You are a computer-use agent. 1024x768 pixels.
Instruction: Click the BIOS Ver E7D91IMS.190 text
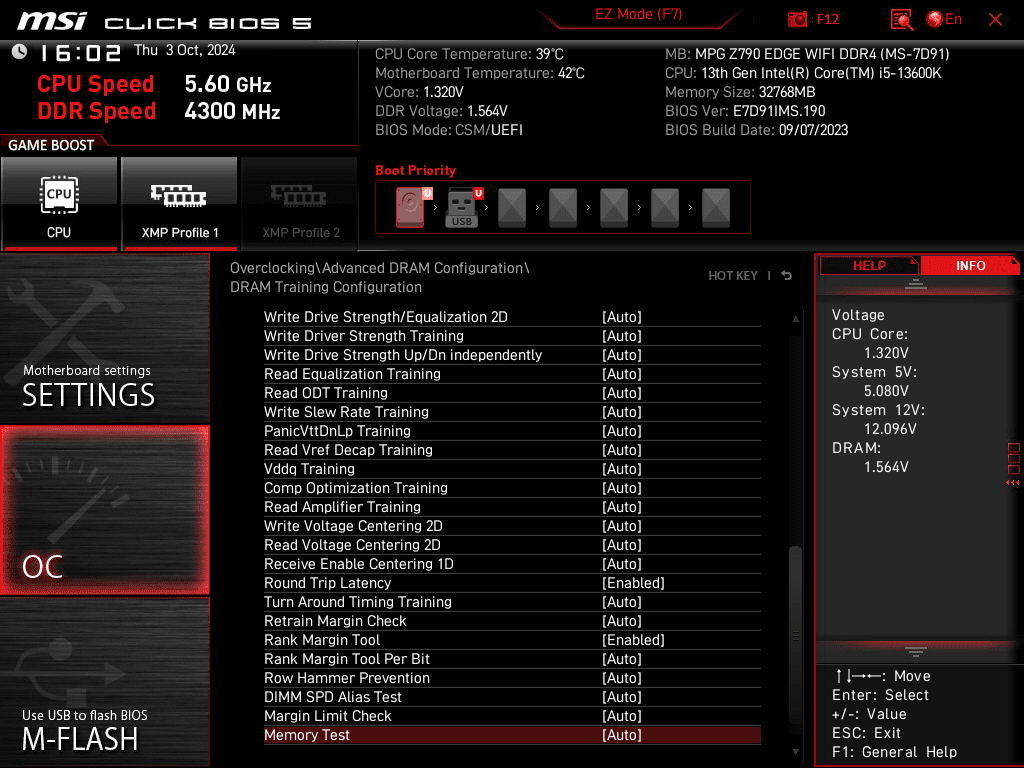[x=745, y=111]
